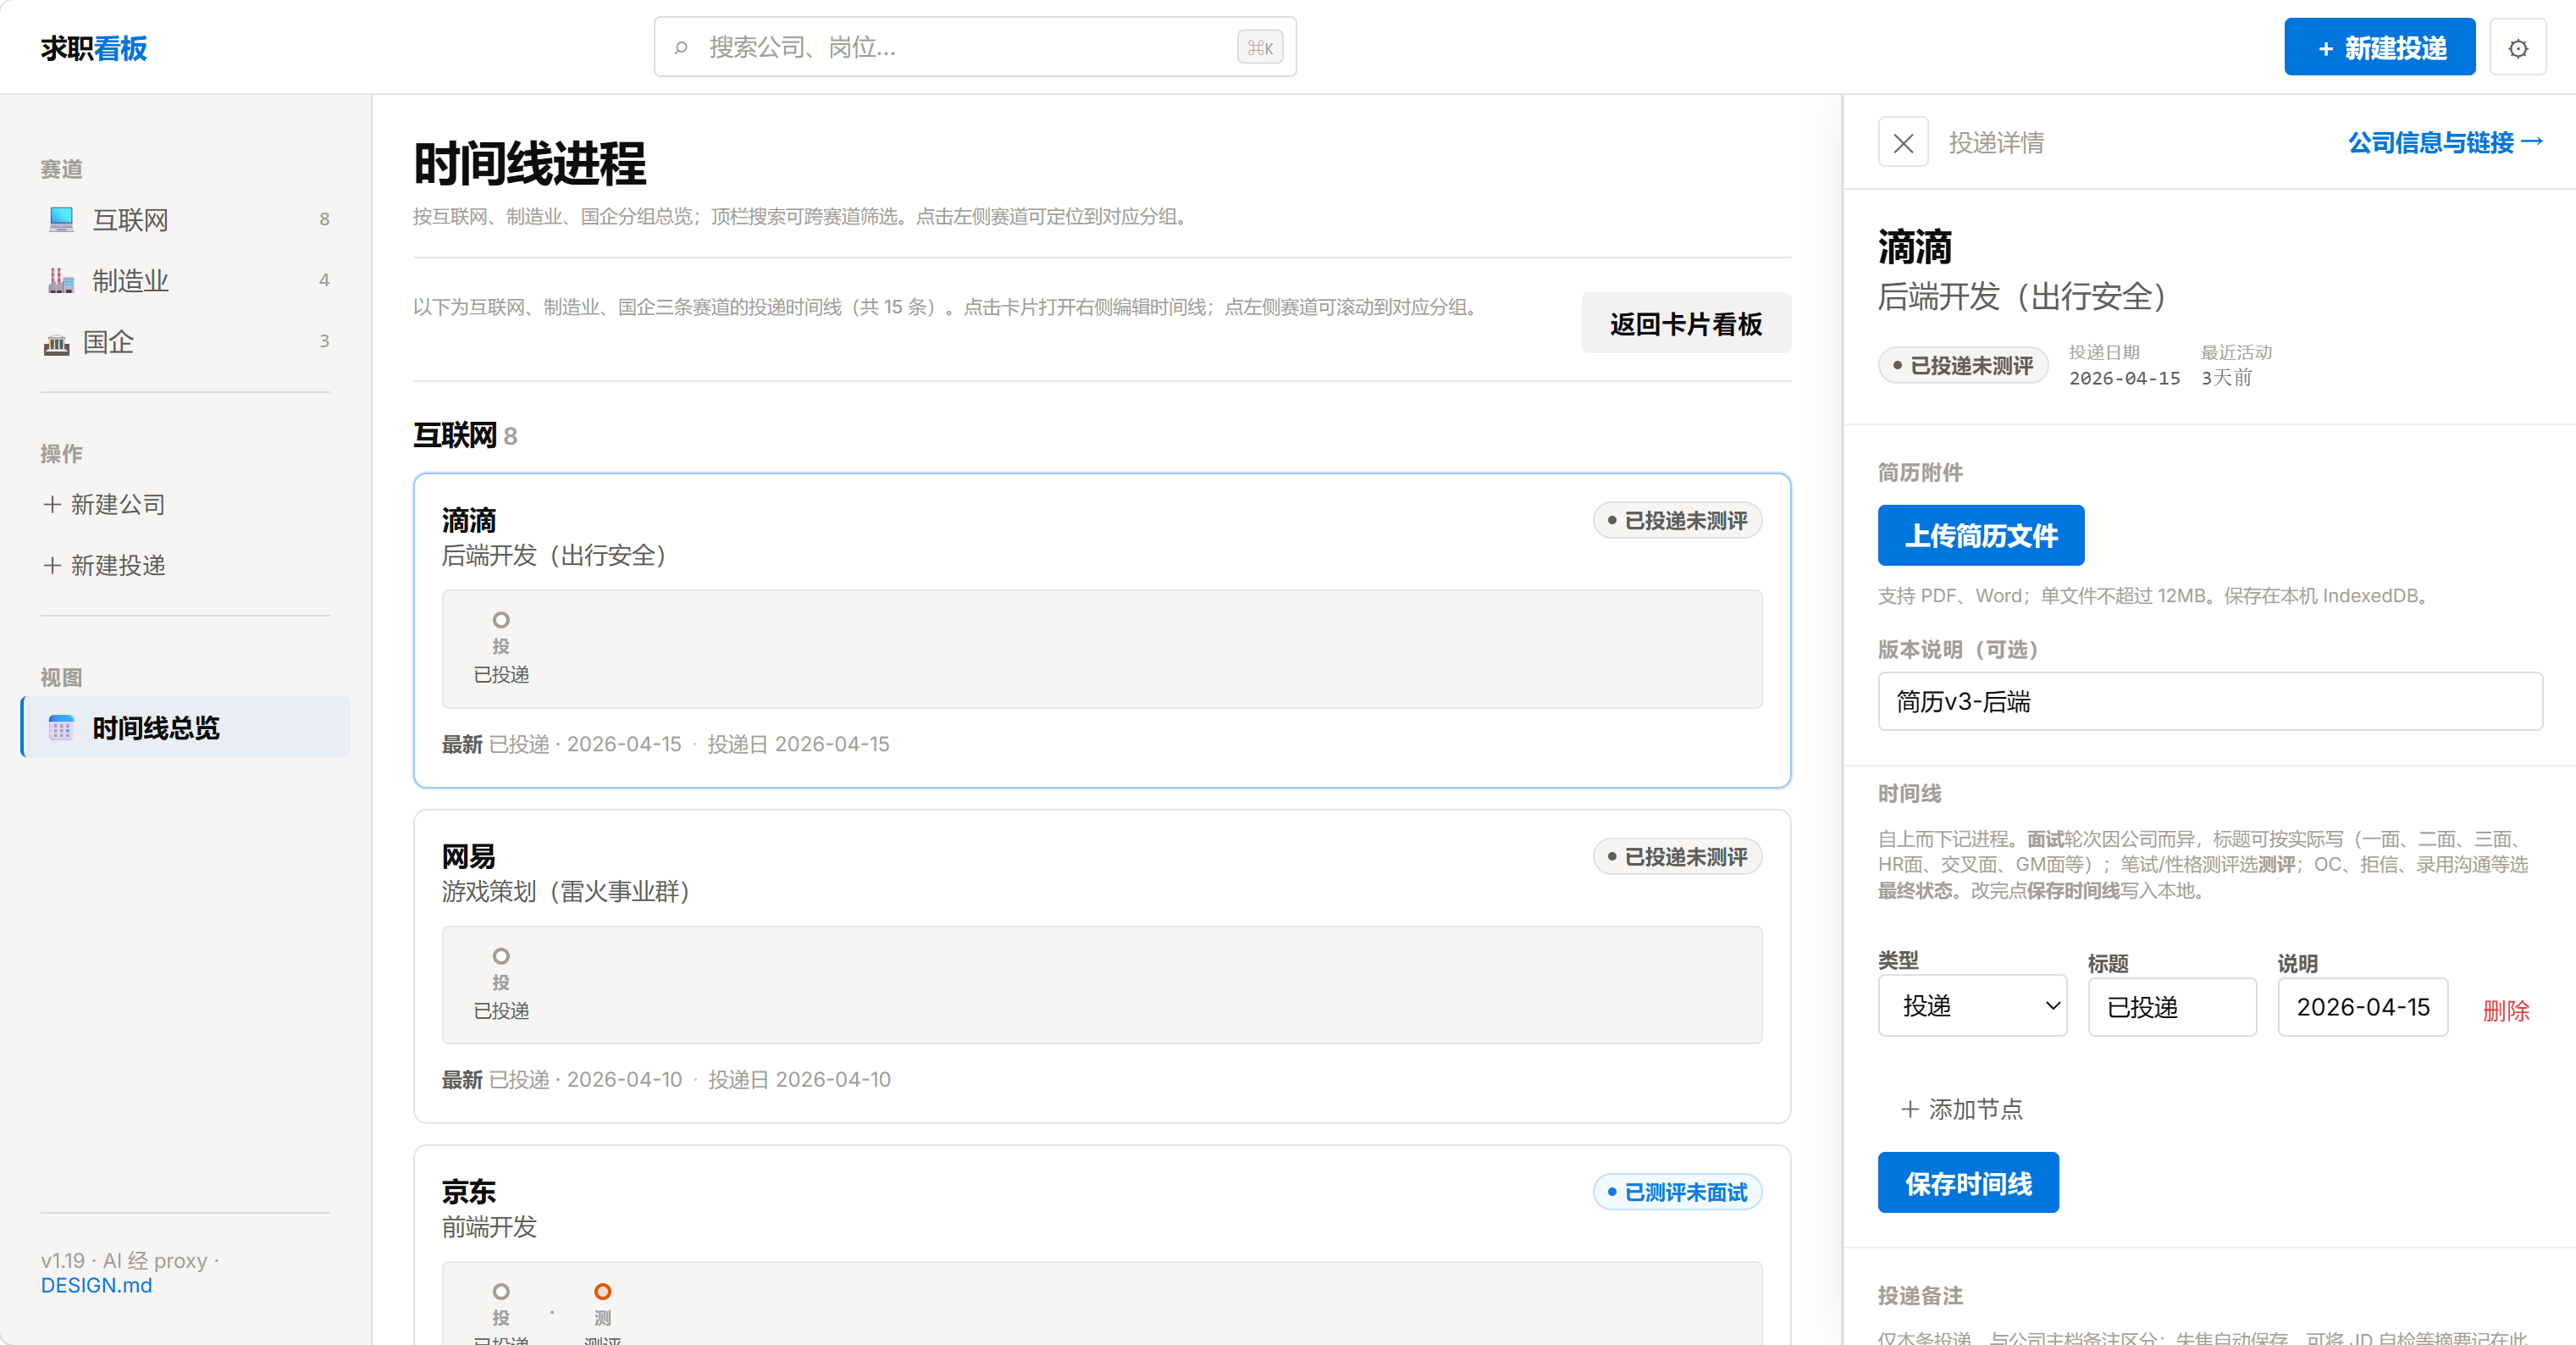Edit the 标题 field 已投递
The image size is (2576, 1345).
2172,1007
